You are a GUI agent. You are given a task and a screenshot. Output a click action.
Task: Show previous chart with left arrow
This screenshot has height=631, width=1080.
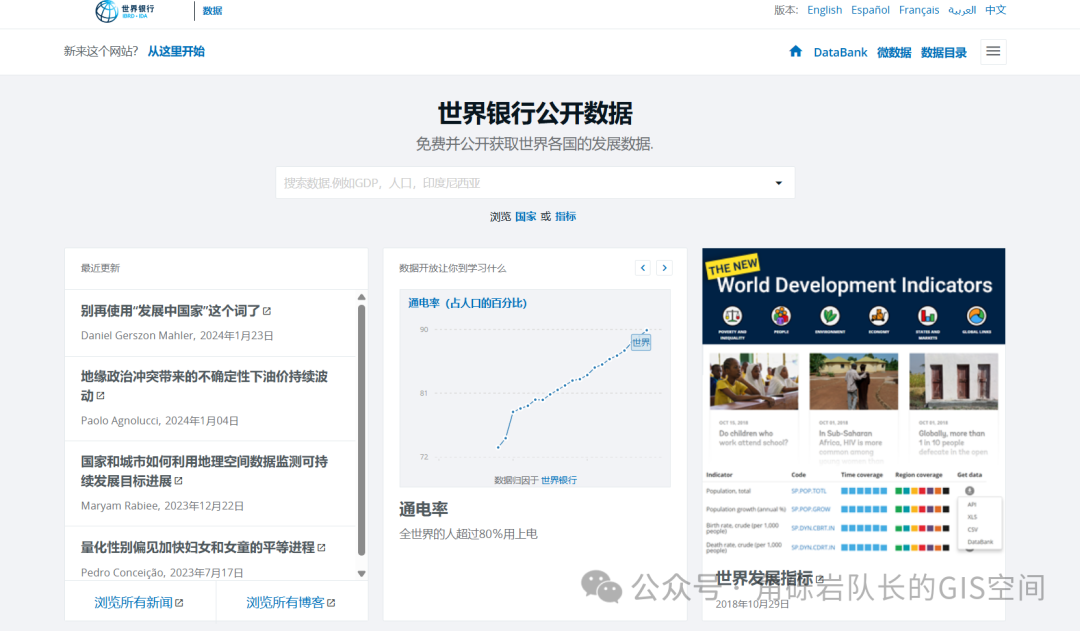tap(643, 268)
